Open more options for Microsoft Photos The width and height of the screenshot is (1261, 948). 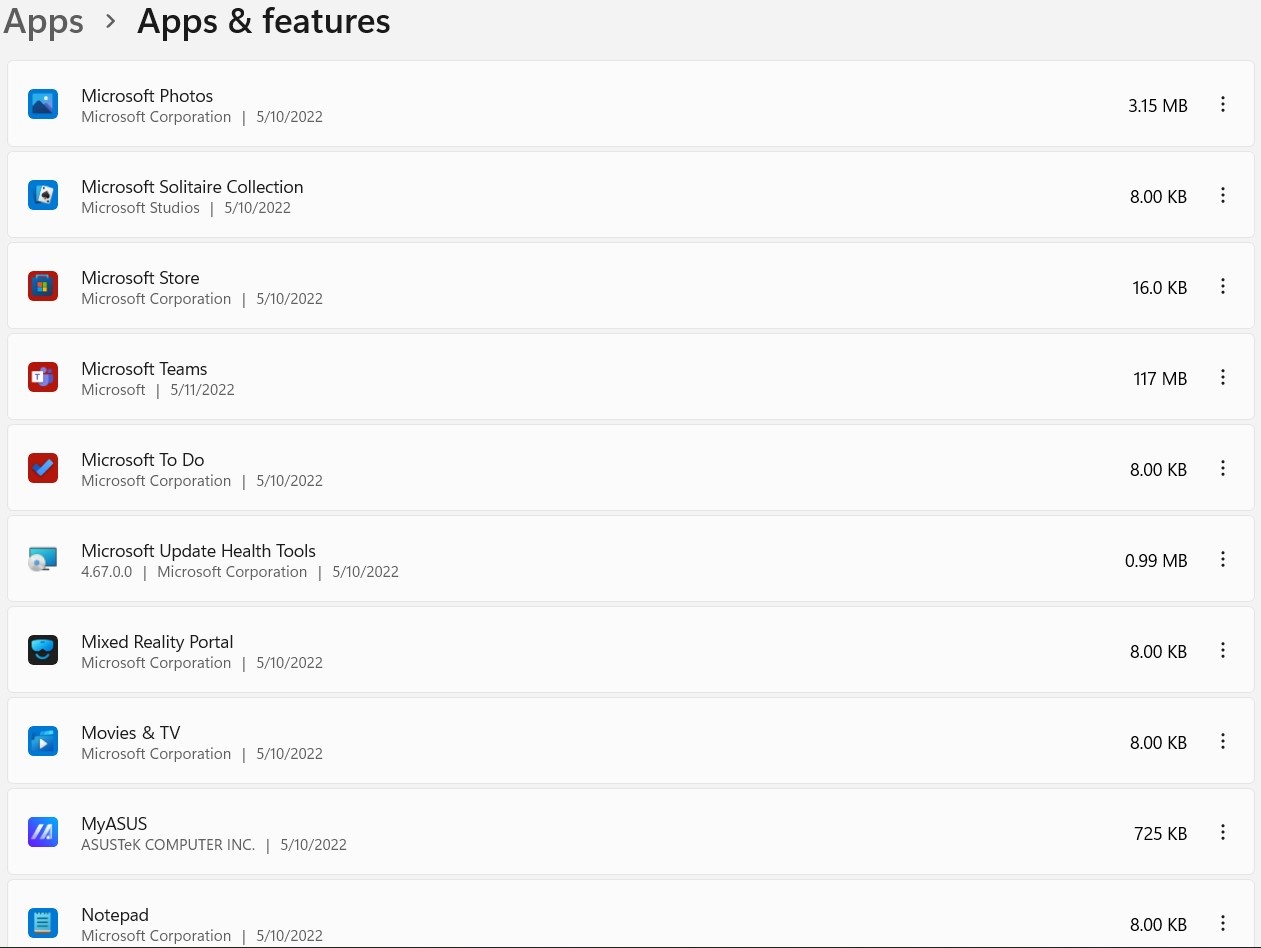pos(1222,104)
